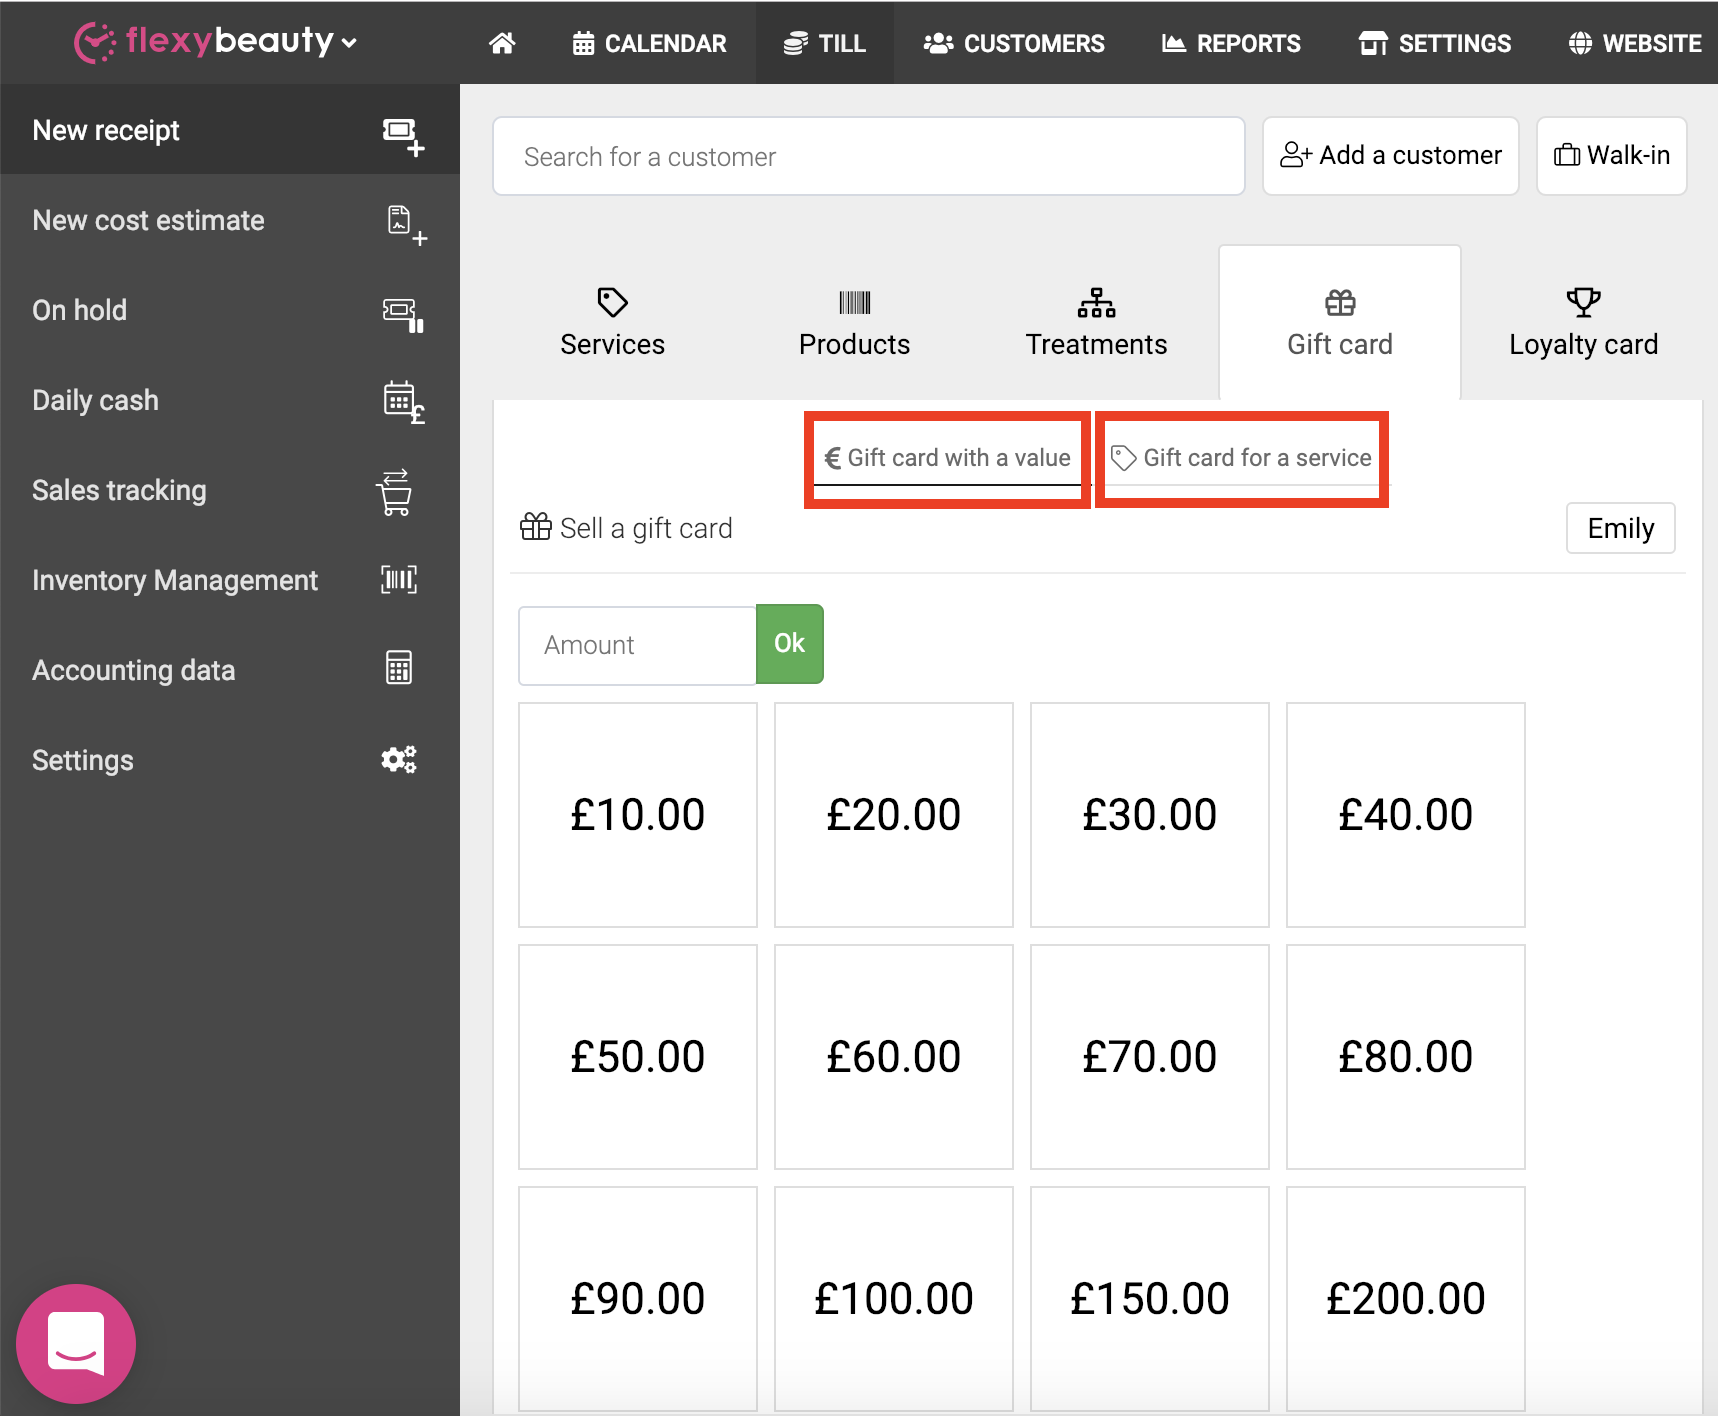Choose the £50.00 gift card
This screenshot has height=1416, width=1718.
[638, 1057]
